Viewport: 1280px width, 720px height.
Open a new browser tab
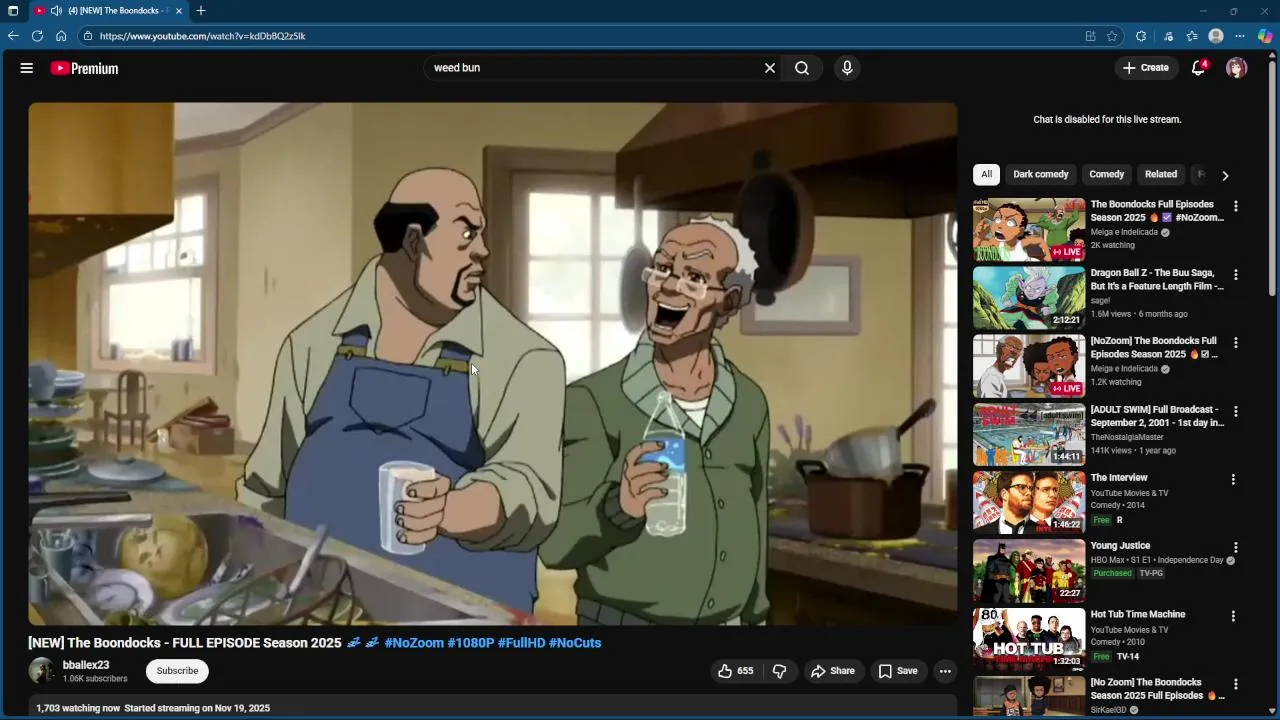(201, 11)
